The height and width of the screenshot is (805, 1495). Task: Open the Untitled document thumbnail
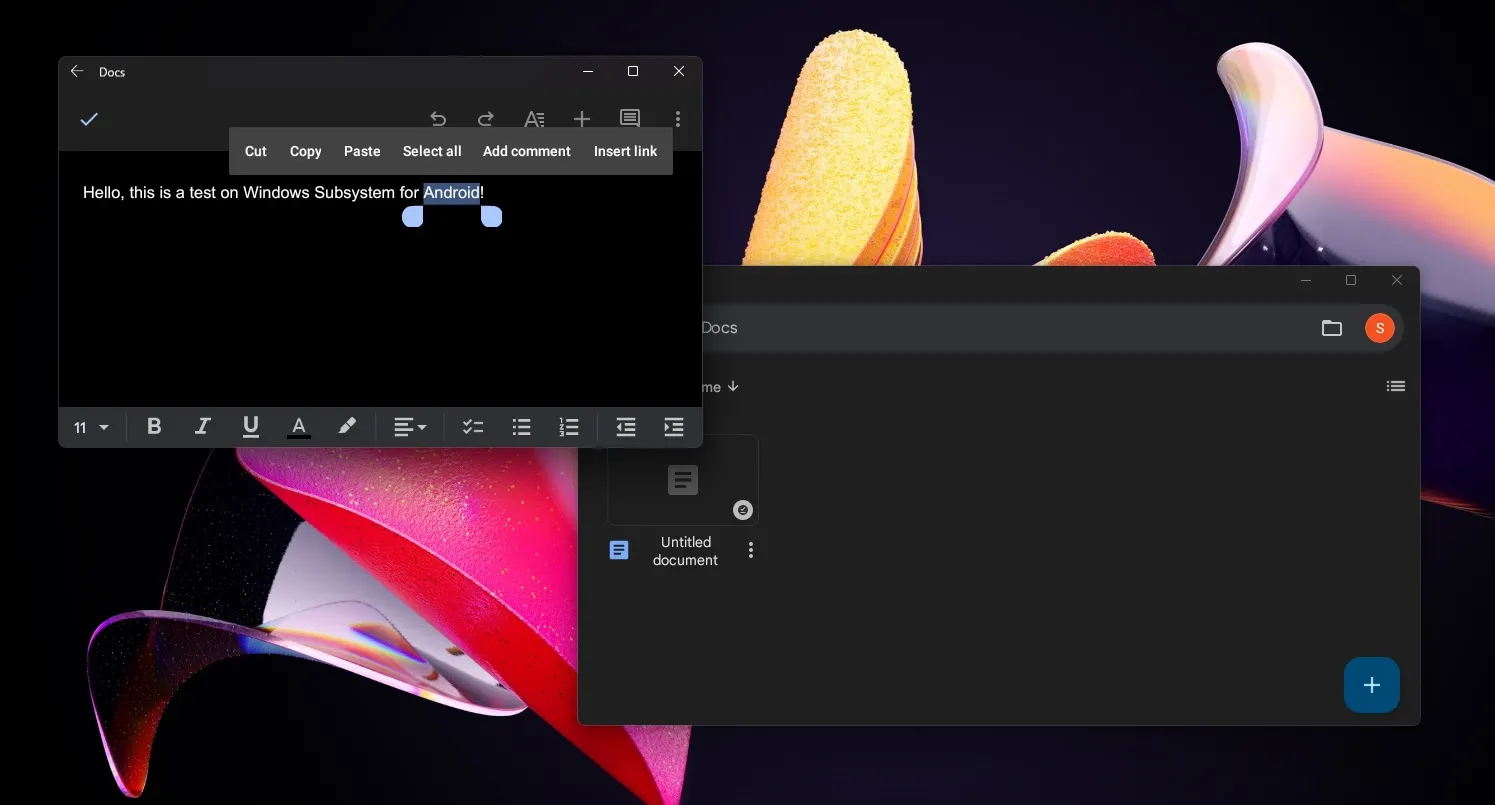(683, 481)
